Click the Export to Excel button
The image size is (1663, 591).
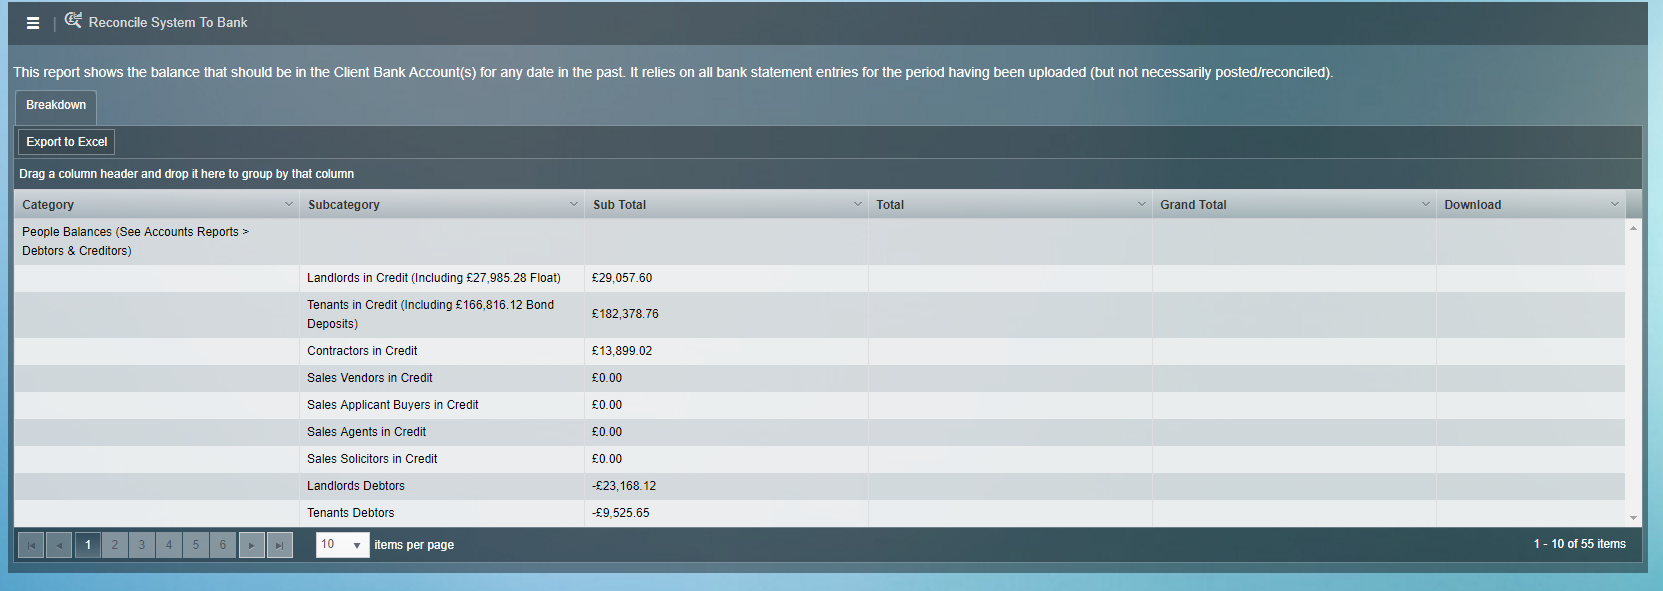[x=66, y=142]
